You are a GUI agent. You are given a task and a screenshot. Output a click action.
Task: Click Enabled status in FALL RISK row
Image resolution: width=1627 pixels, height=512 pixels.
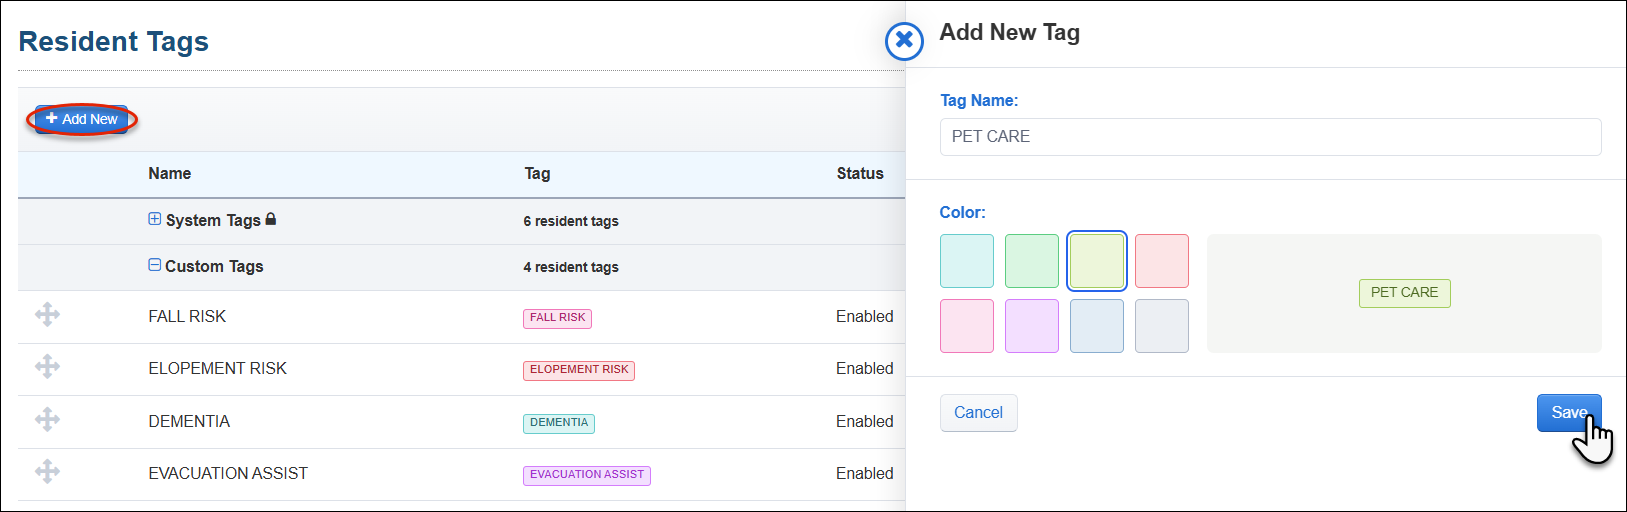click(865, 316)
